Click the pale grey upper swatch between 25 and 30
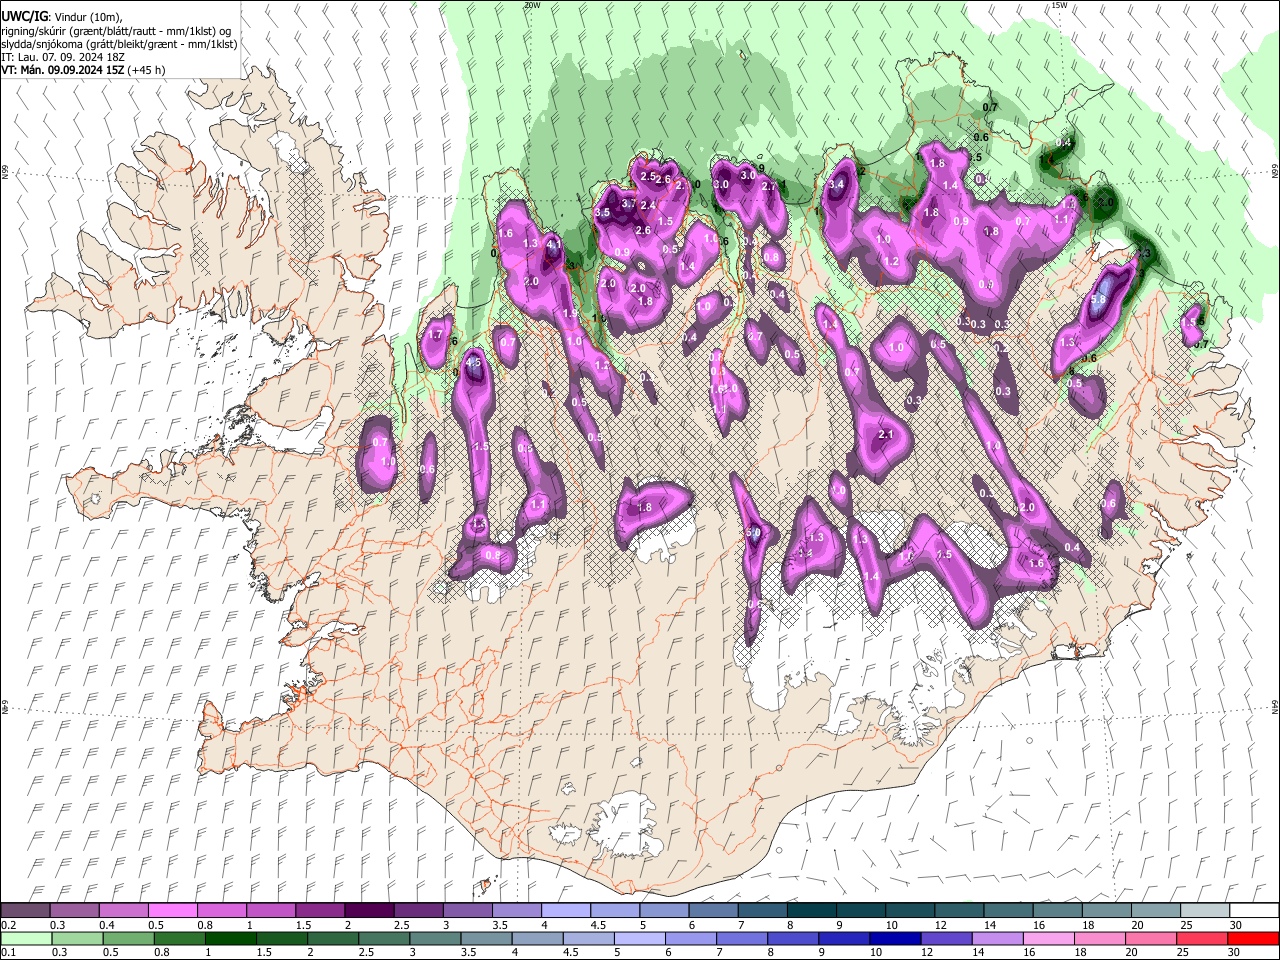 [1203, 910]
